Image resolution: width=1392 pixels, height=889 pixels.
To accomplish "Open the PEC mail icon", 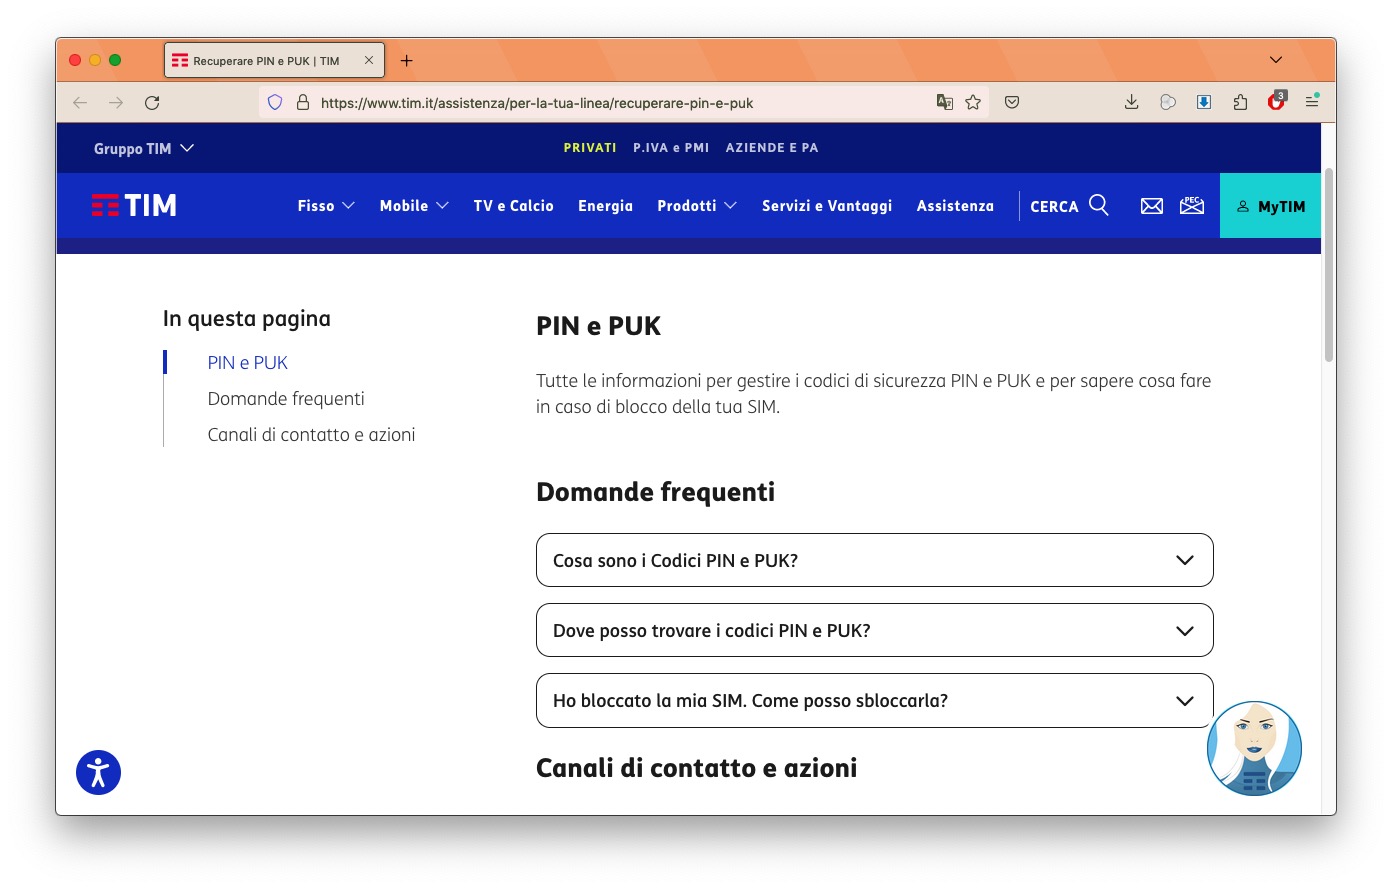I will 1191,205.
